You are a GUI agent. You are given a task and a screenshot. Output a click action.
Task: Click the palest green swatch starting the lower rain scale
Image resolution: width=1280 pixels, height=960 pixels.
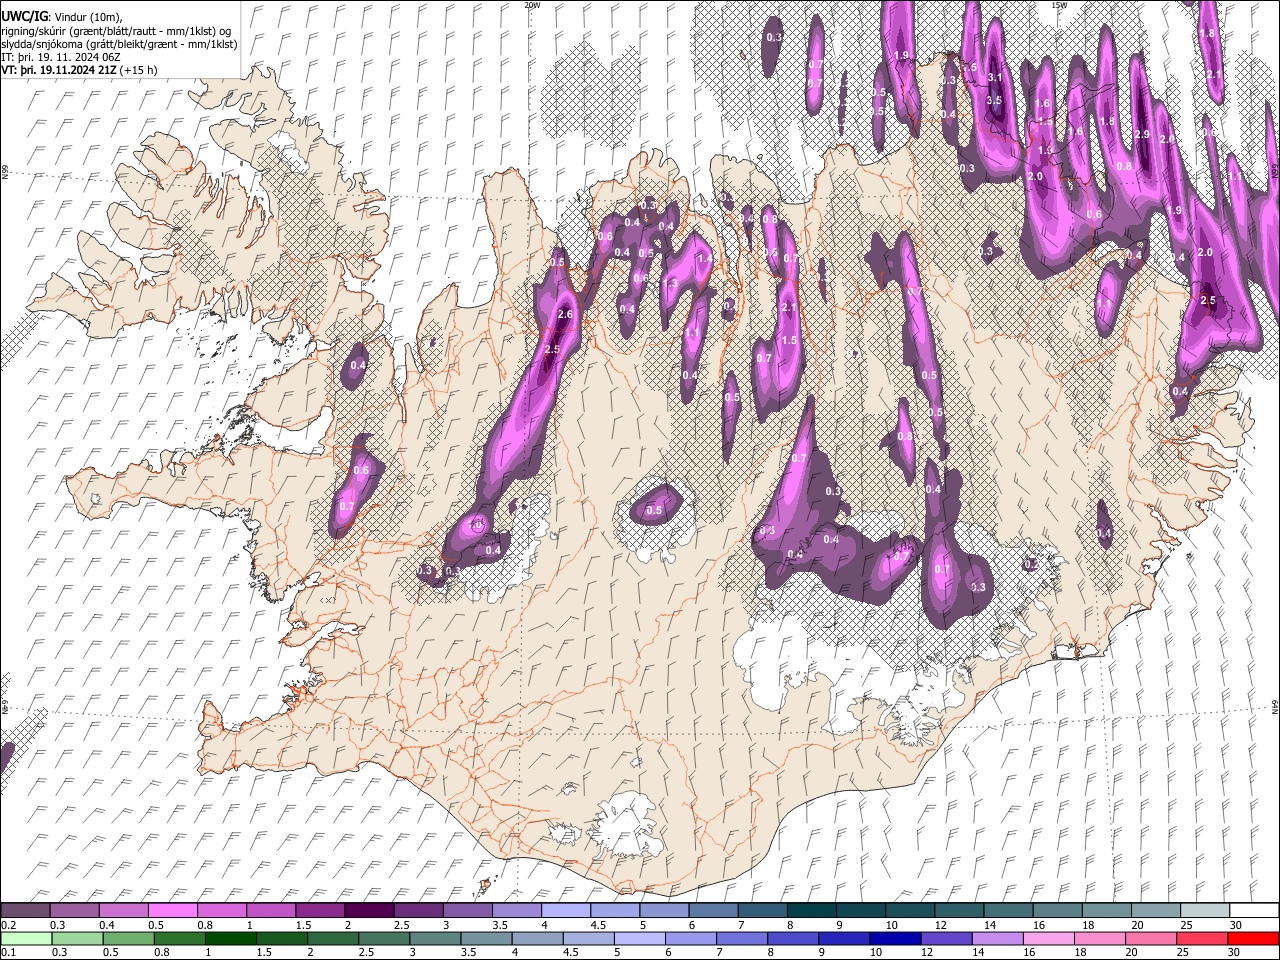click(26, 938)
